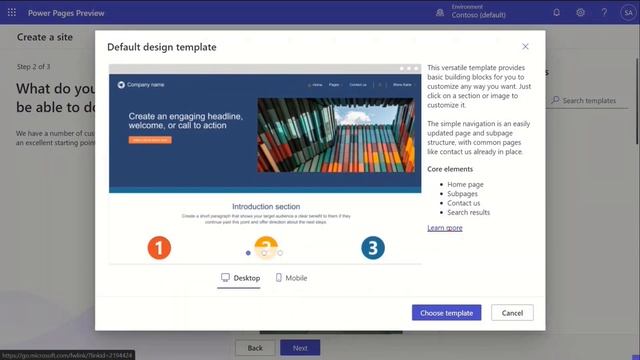Switch to the Desktop preview tab

(240, 278)
